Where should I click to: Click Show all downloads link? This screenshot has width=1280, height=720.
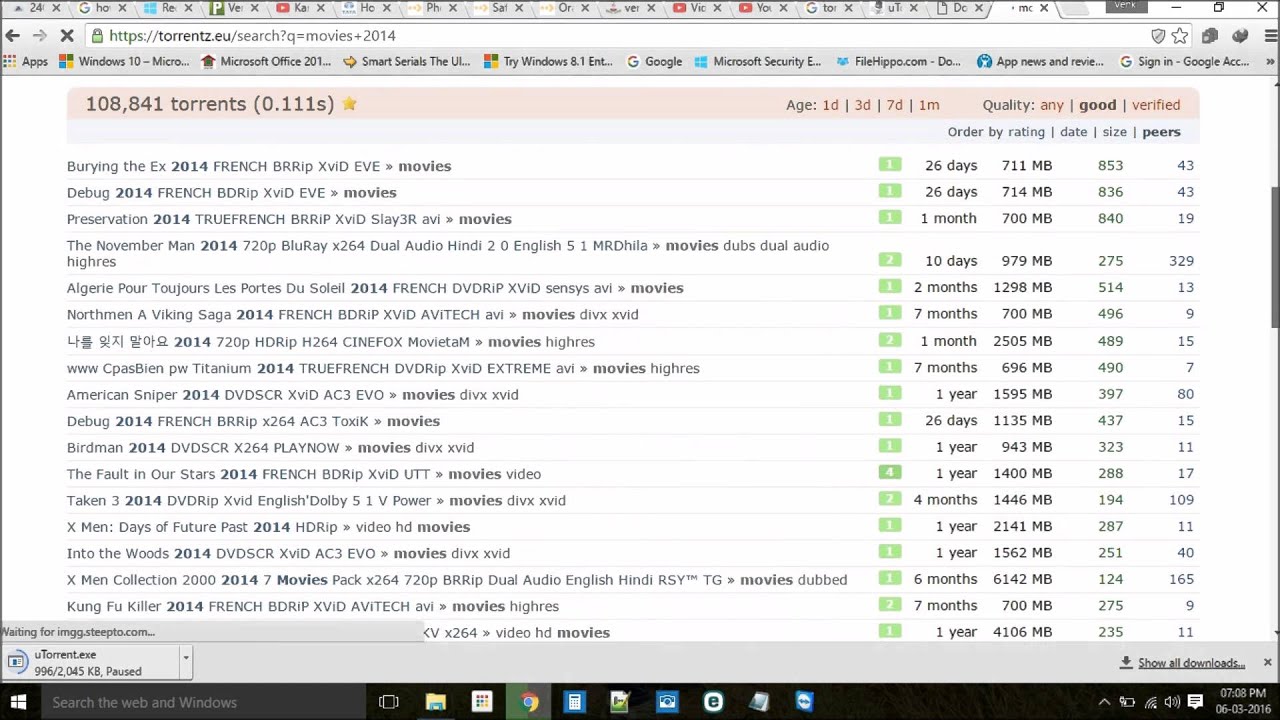(1191, 663)
